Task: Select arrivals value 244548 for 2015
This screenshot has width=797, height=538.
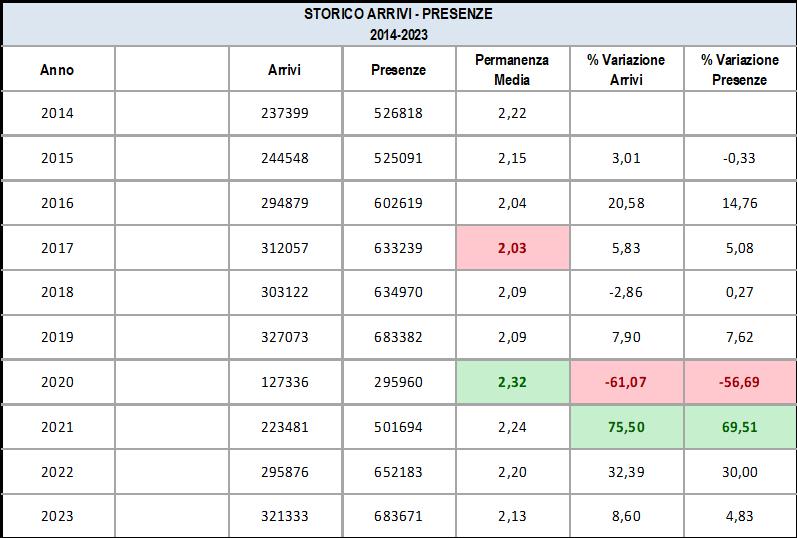Action: pos(284,158)
